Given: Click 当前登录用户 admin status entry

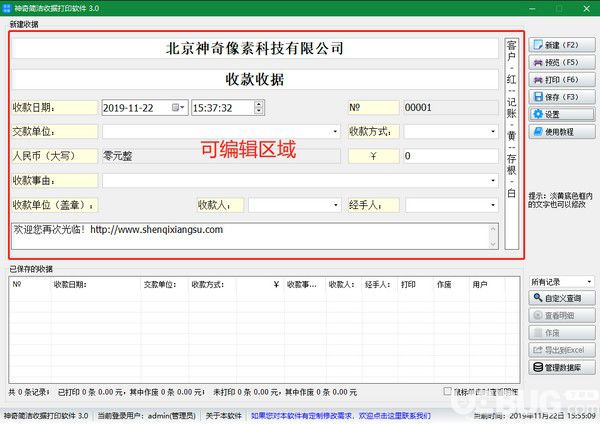Looking at the screenshot, I should [147, 416].
